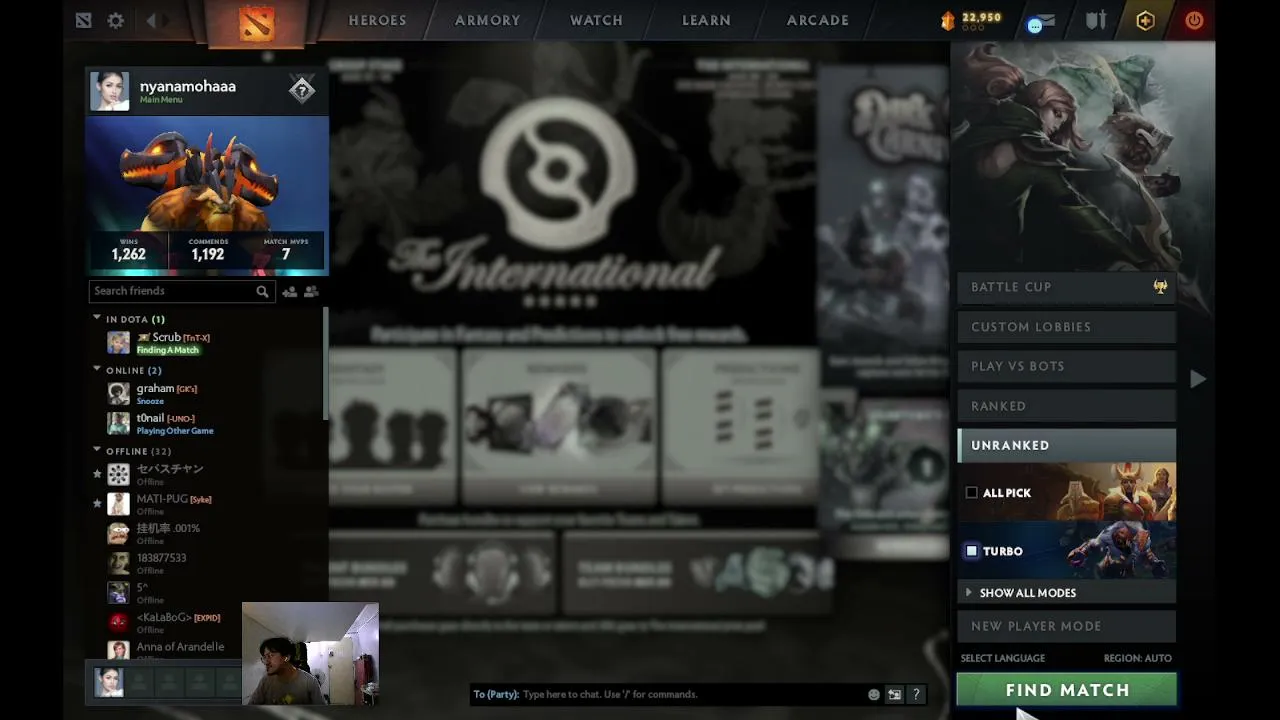This screenshot has height=720, width=1280.
Task: Open the mail notifications envelope
Action: [1041, 21]
